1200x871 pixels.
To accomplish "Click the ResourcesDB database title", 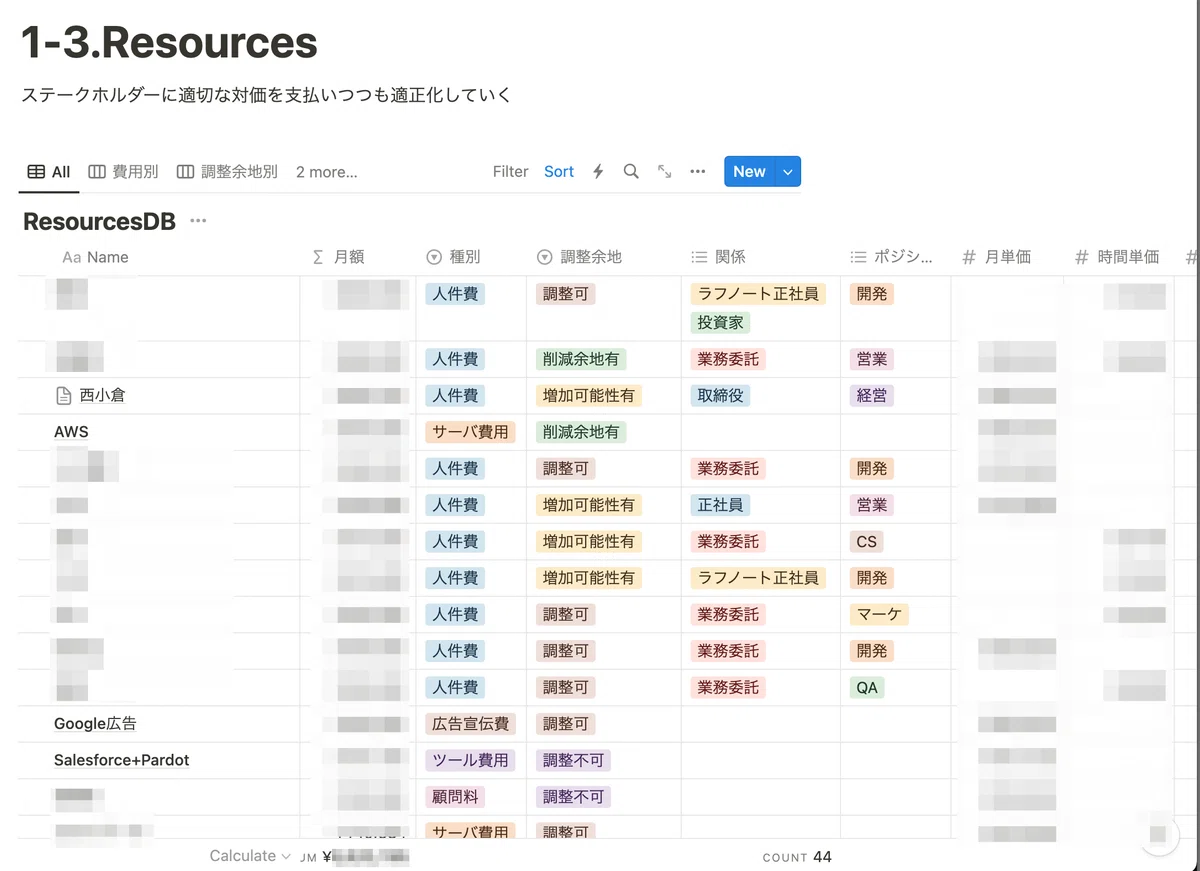I will pos(99,222).
